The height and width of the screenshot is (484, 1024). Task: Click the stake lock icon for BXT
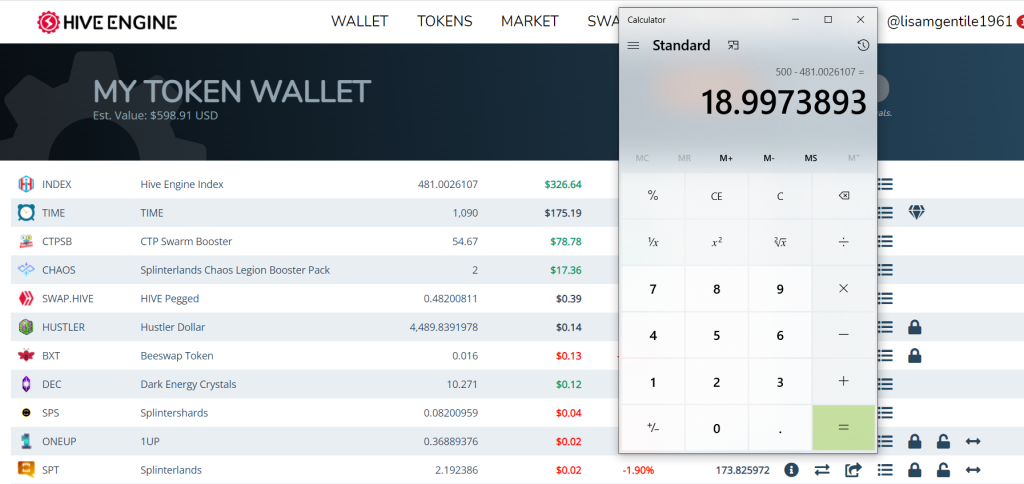(x=915, y=355)
